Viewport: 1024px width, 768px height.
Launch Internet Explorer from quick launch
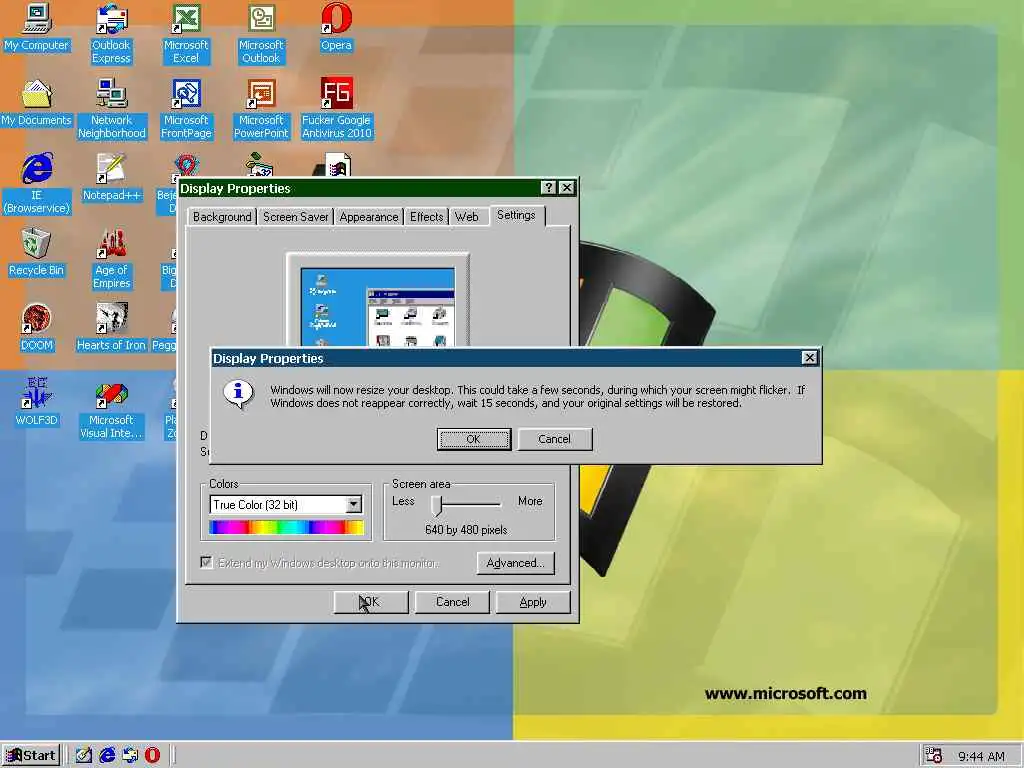click(x=107, y=756)
